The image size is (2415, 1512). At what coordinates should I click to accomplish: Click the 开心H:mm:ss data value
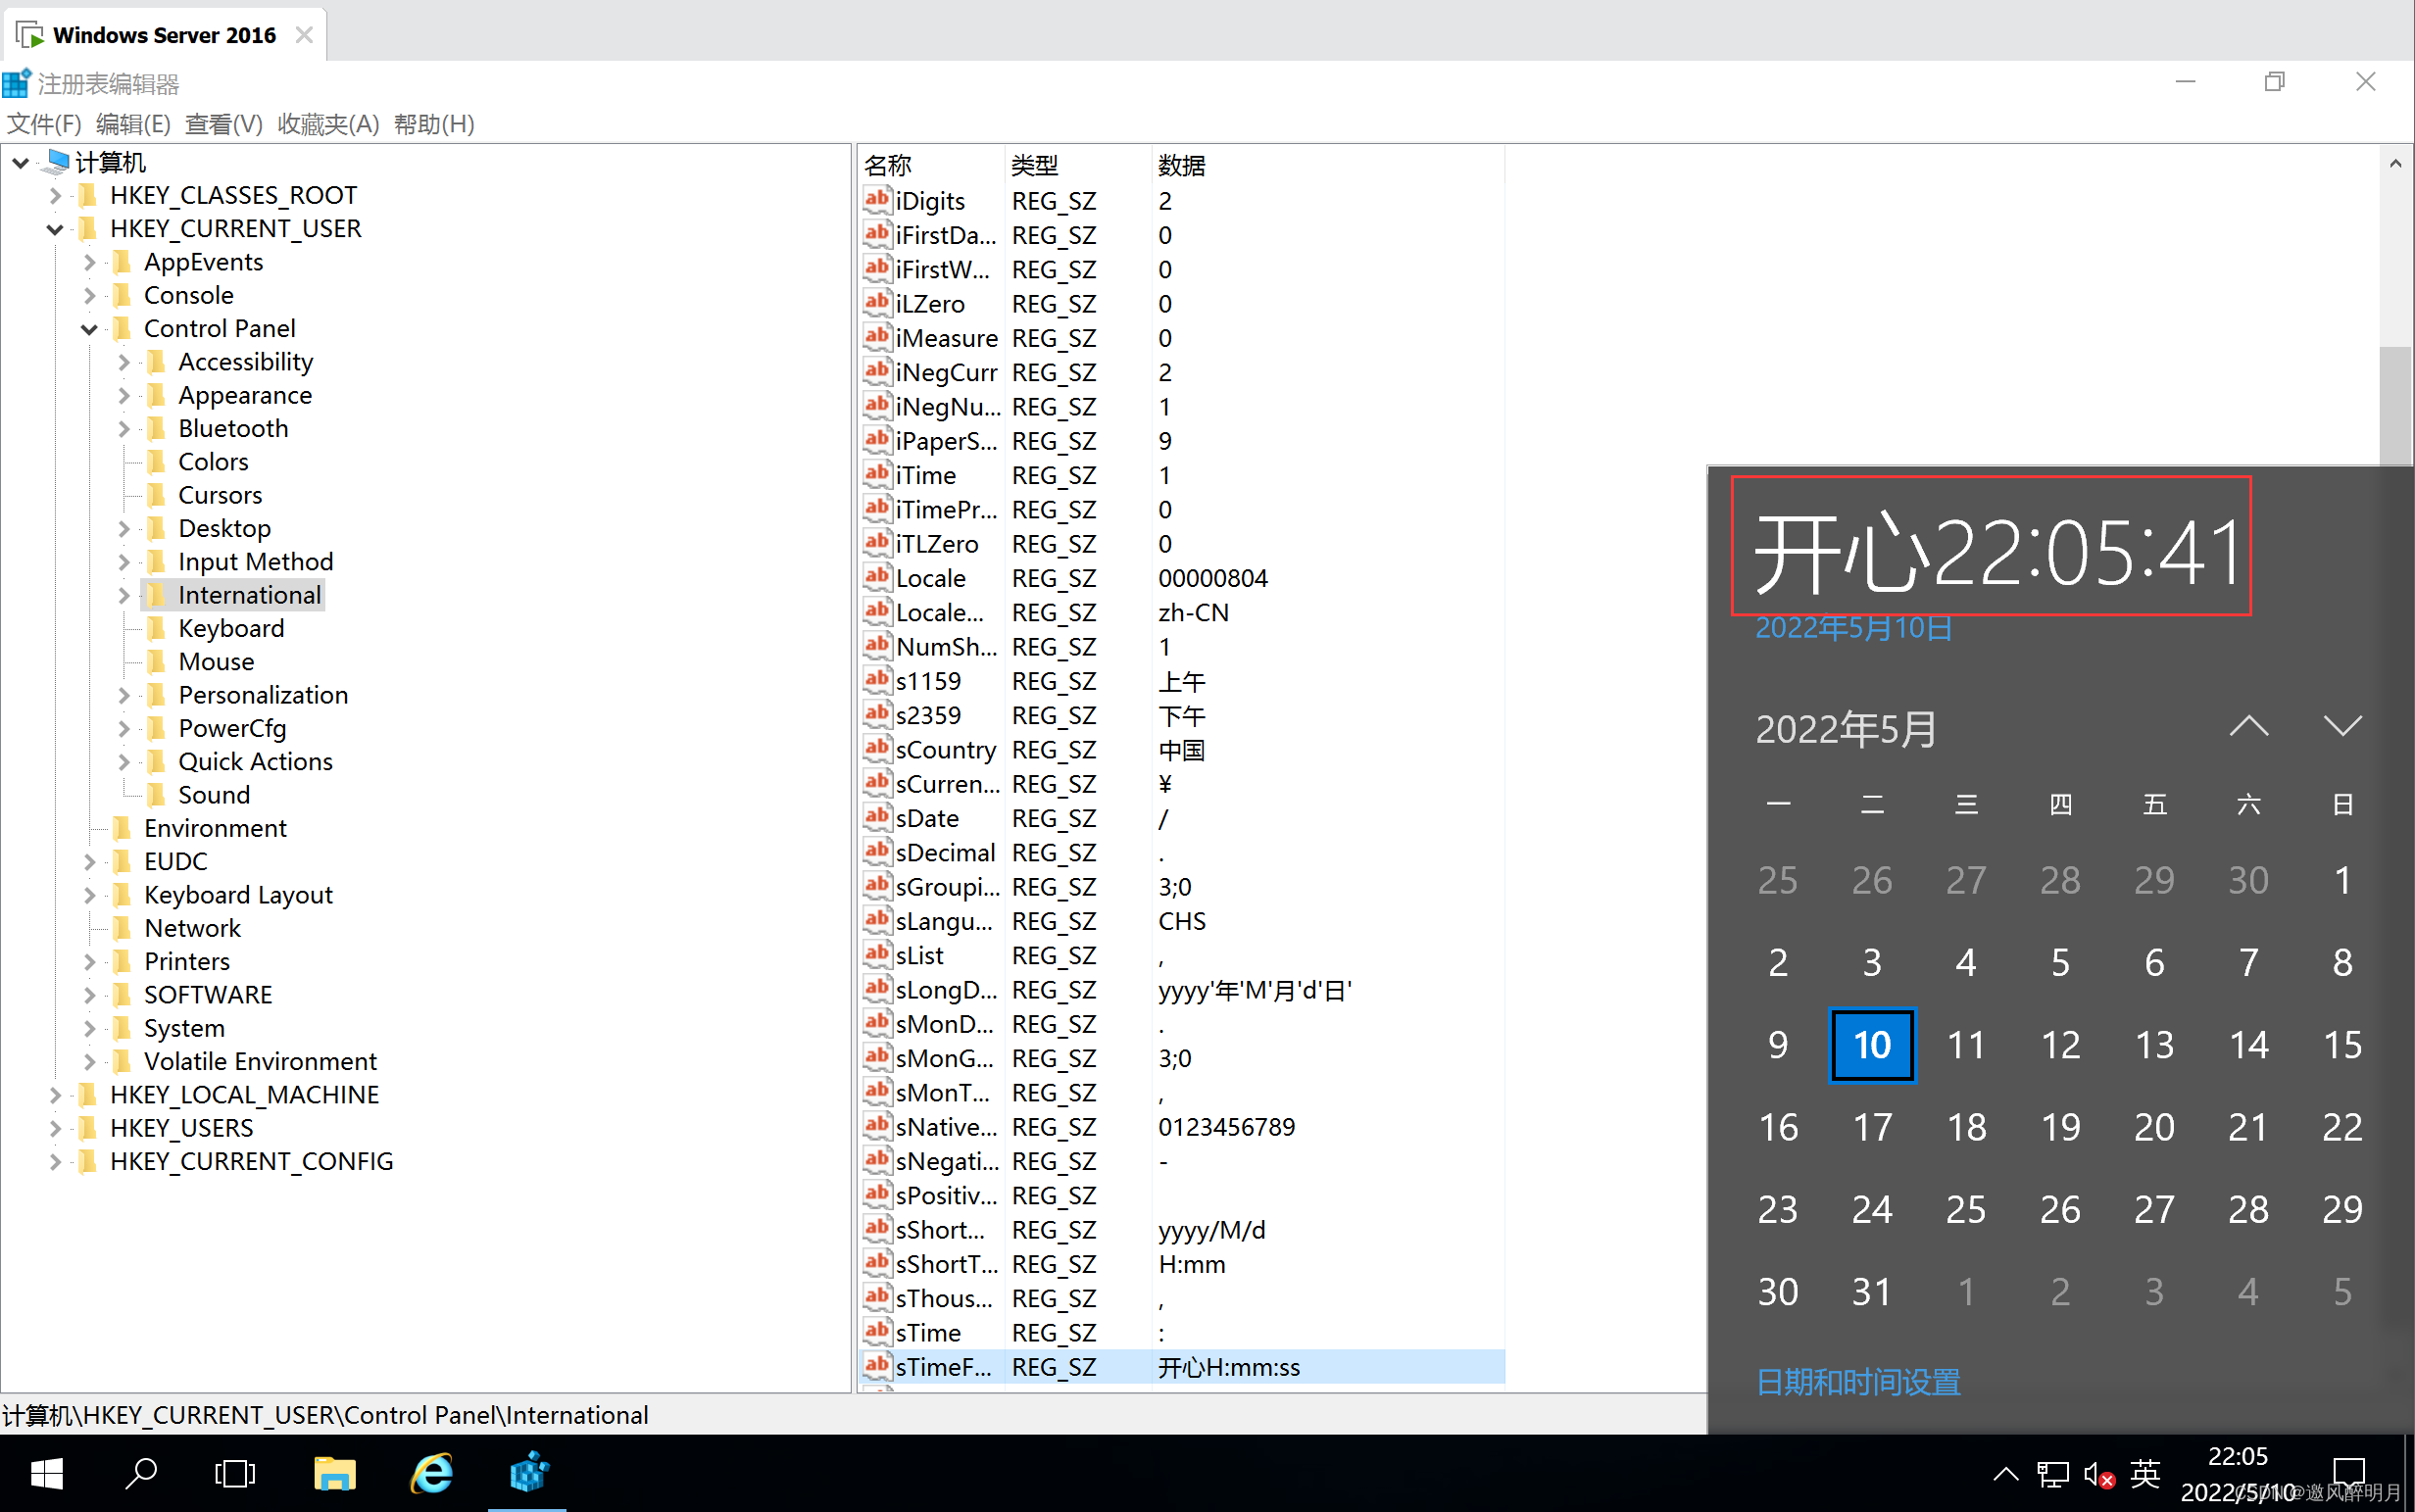pos(1229,1367)
